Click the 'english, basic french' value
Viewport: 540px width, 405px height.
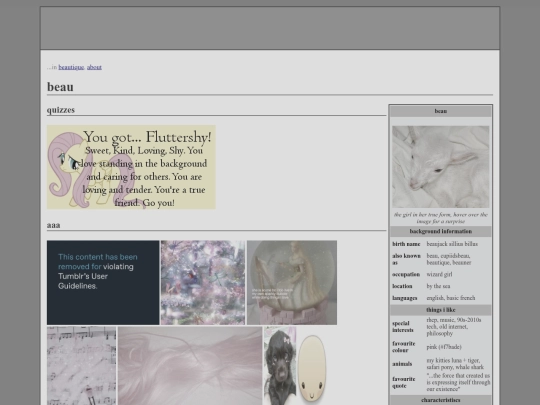(450, 298)
